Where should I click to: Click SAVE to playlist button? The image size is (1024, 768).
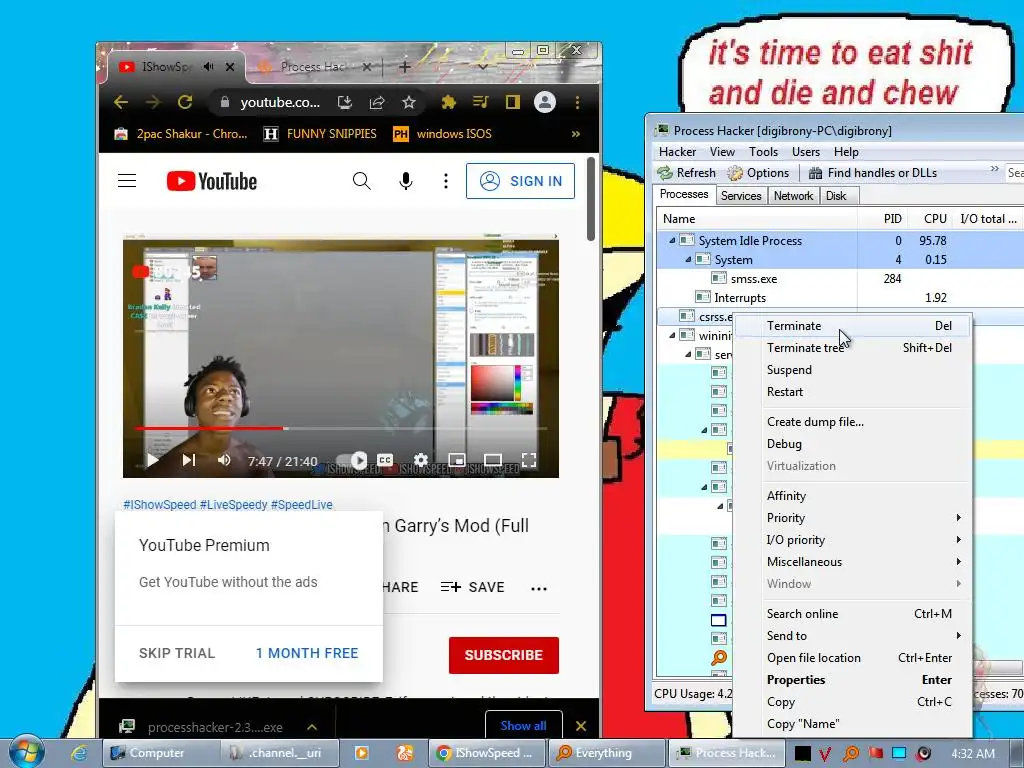coord(472,587)
